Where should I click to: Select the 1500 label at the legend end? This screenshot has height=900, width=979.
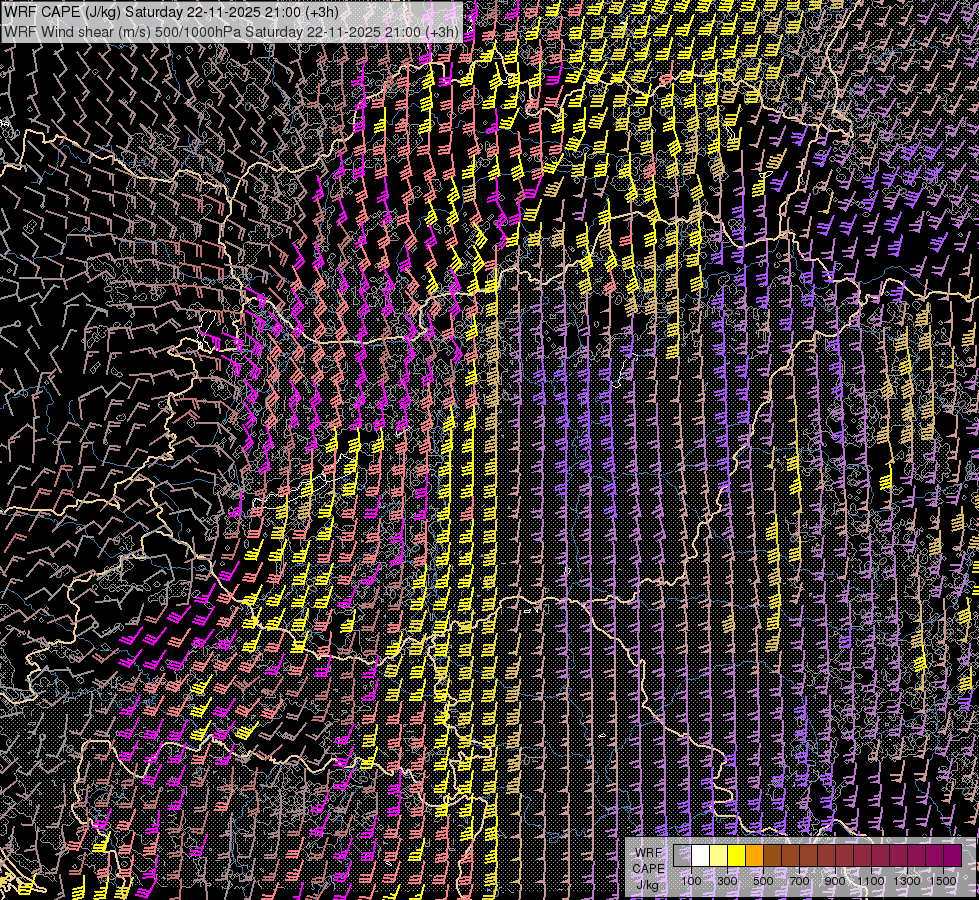943,881
